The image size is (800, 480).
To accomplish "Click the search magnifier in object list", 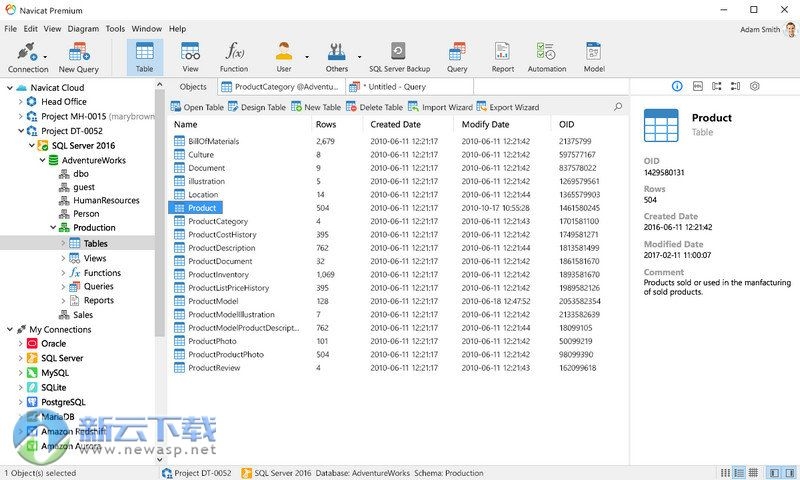I will click(618, 107).
